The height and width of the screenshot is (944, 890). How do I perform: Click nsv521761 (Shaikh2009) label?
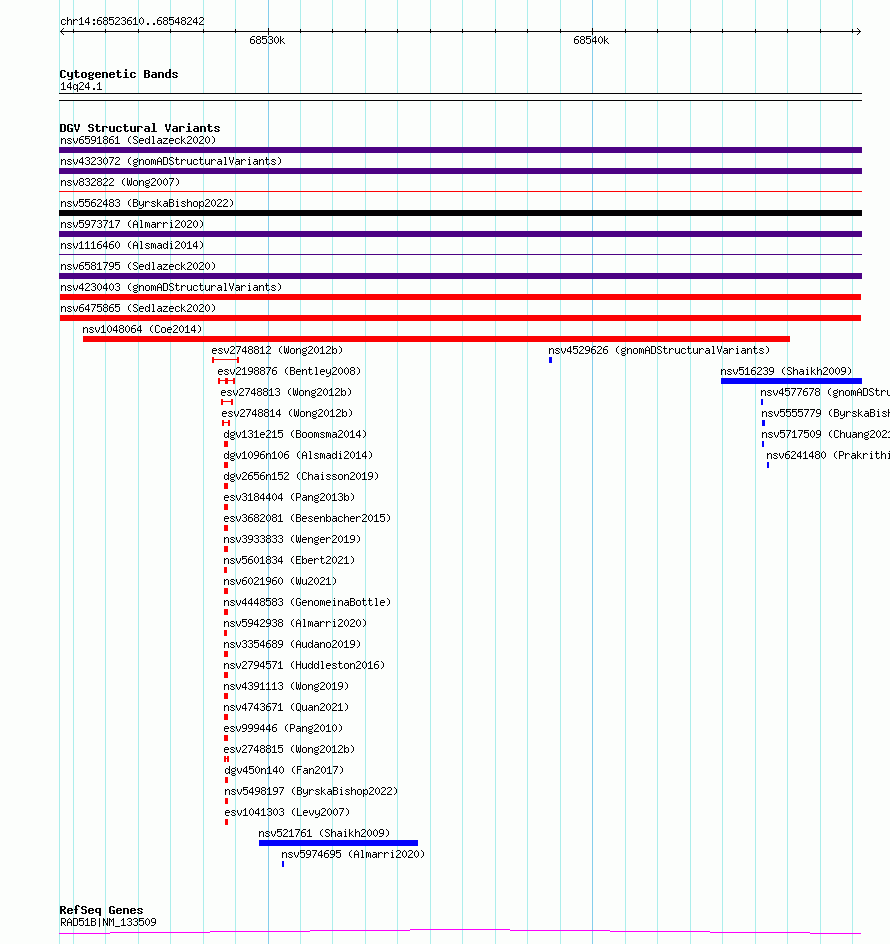[x=324, y=834]
